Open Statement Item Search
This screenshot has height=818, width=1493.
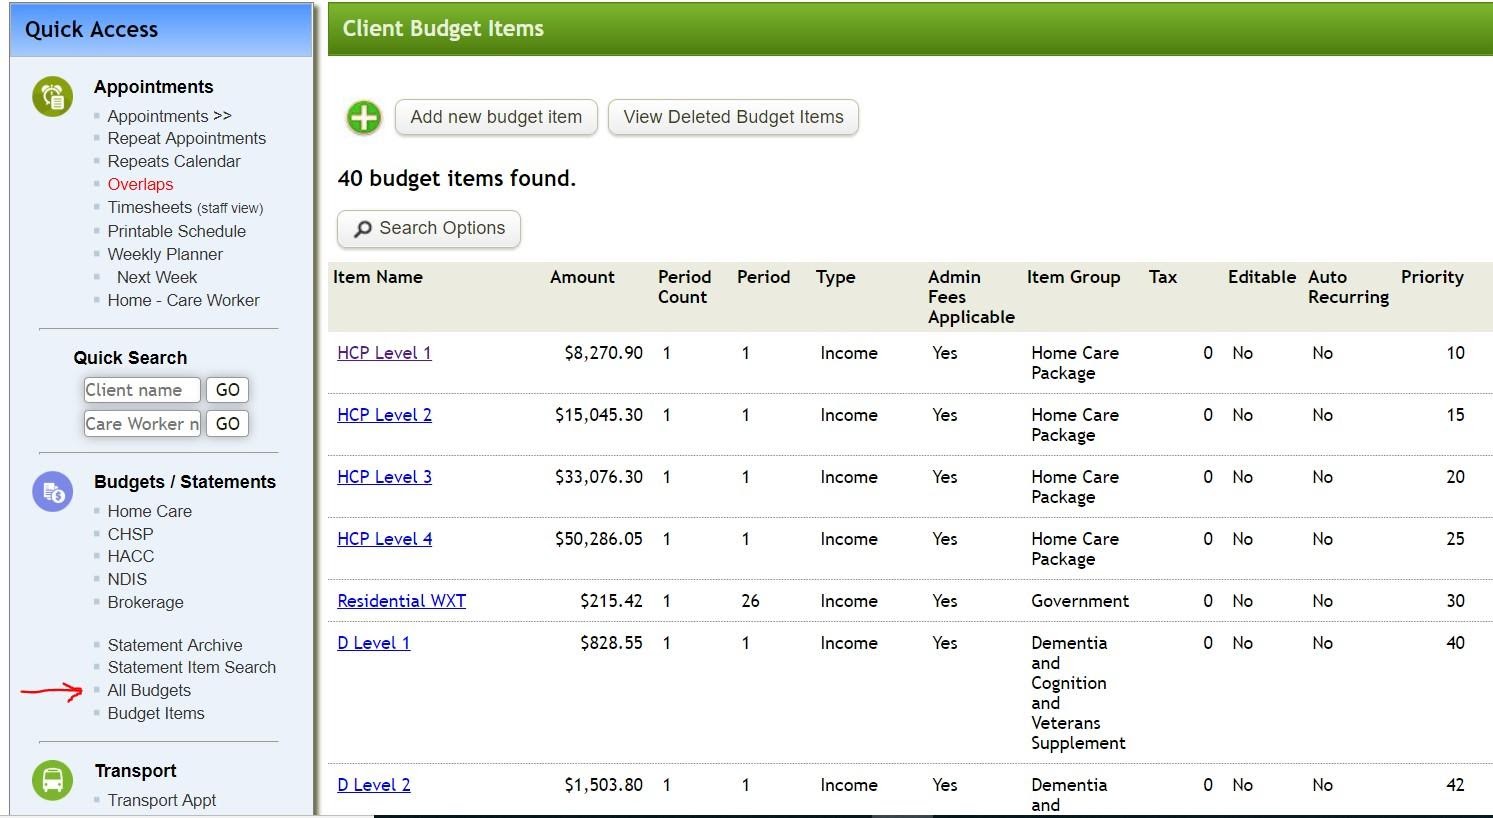192,667
